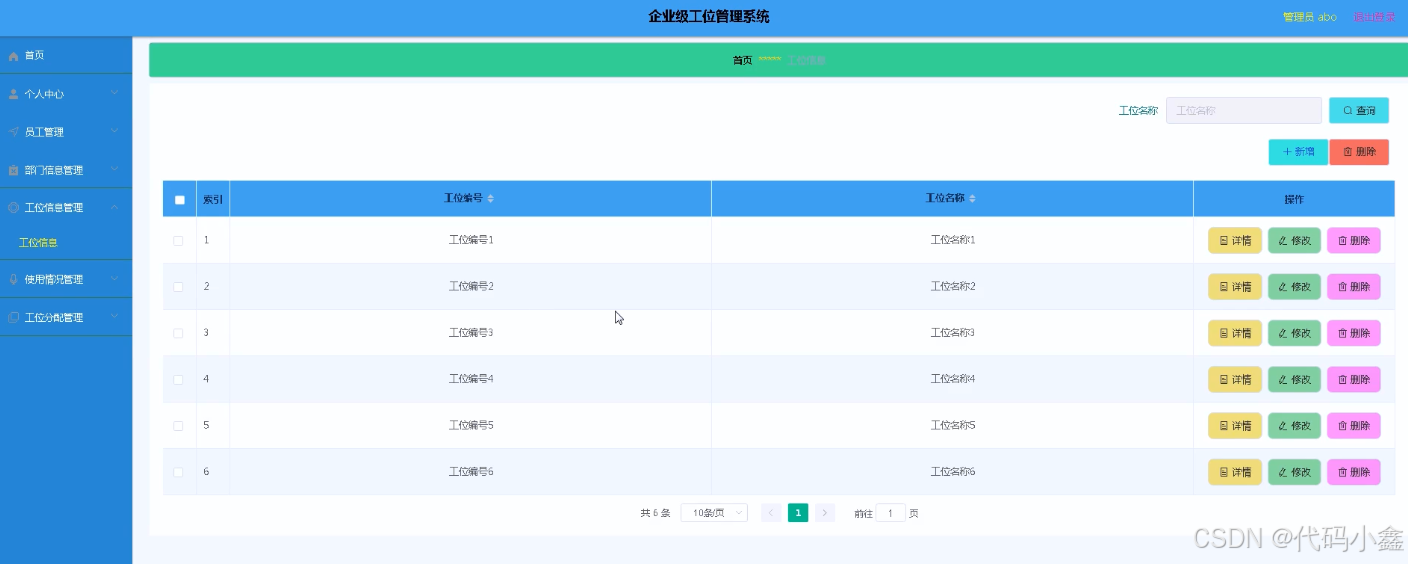
Task: Open the 使用情况管理 sidebar menu
Action: (66, 279)
